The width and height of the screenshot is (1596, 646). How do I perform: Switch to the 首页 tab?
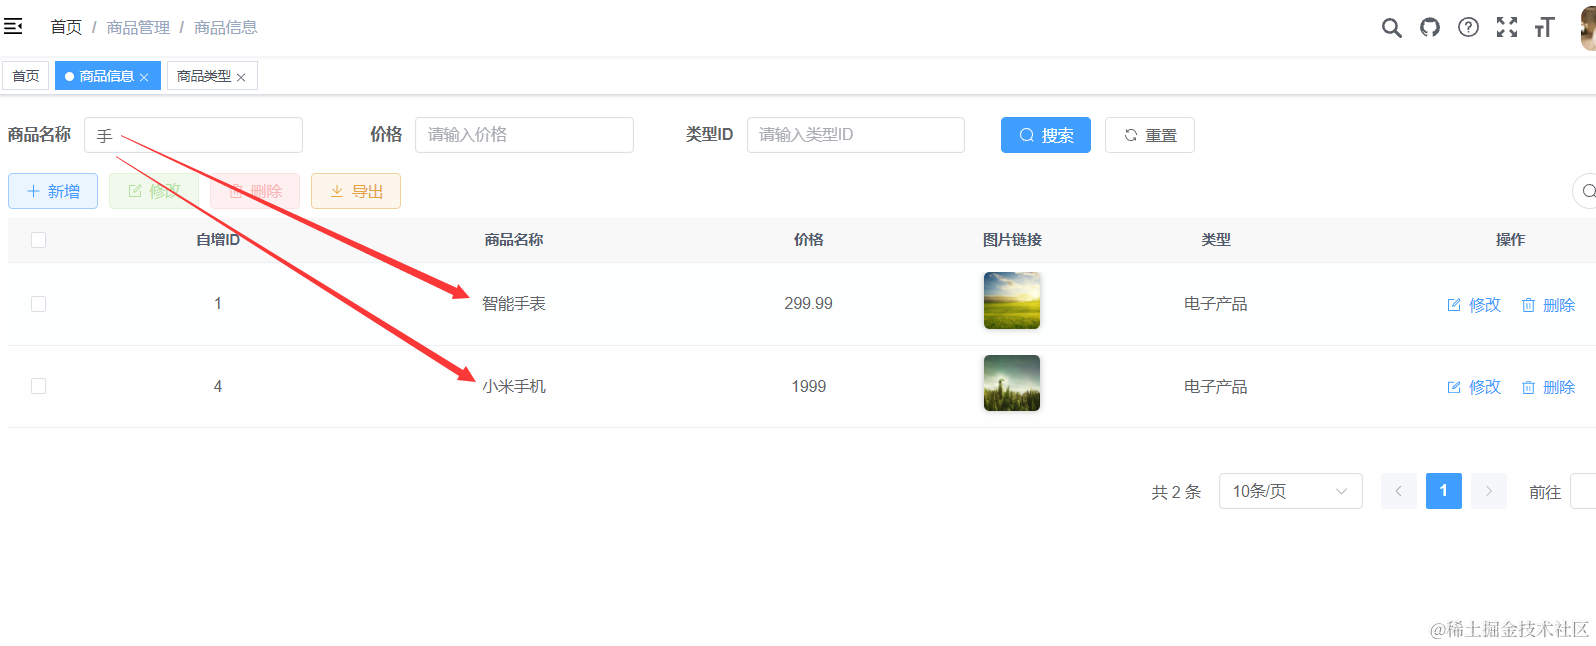click(x=26, y=76)
